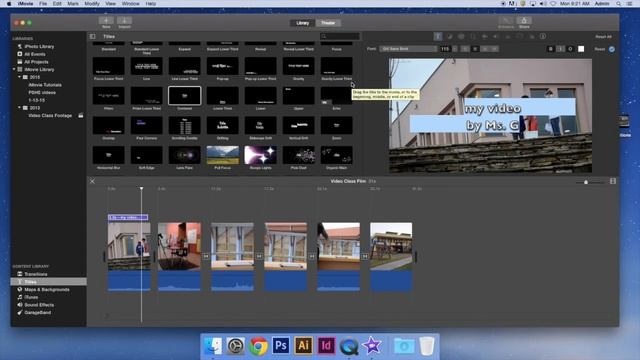Open the white font color swatch
Viewport: 640px width, 360px height.
pos(581,49)
